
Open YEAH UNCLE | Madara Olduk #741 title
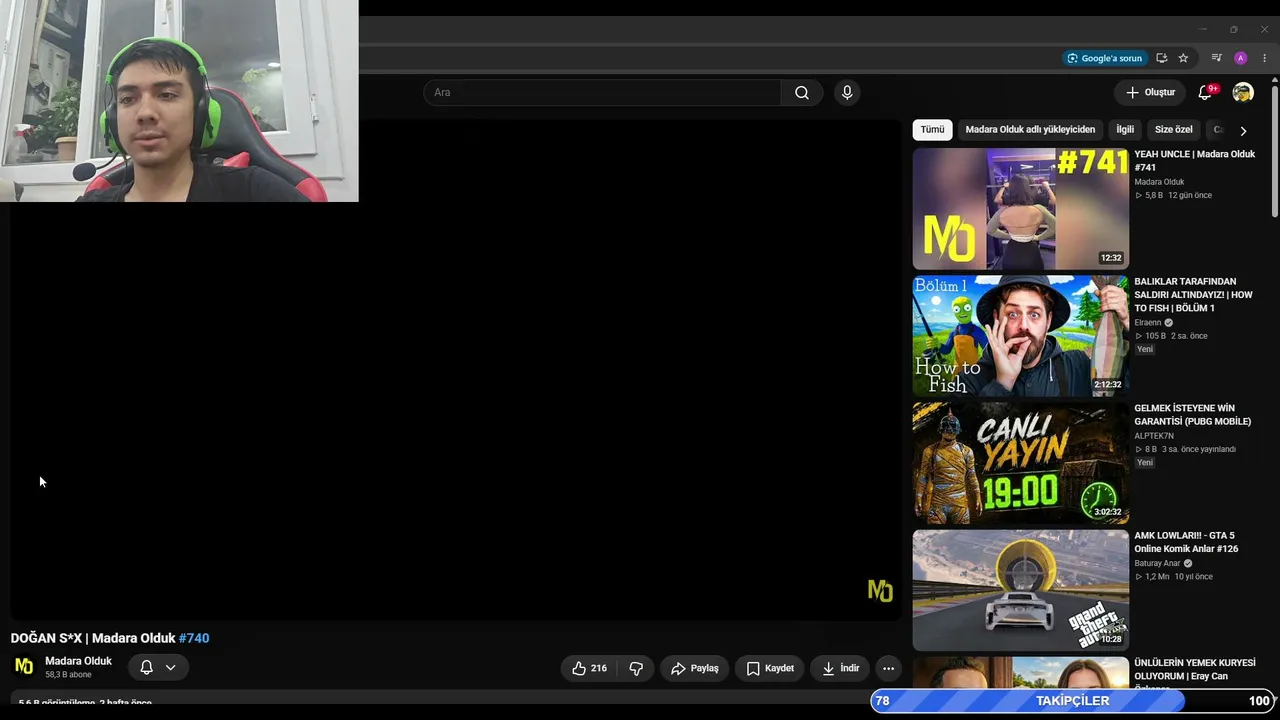click(1194, 161)
